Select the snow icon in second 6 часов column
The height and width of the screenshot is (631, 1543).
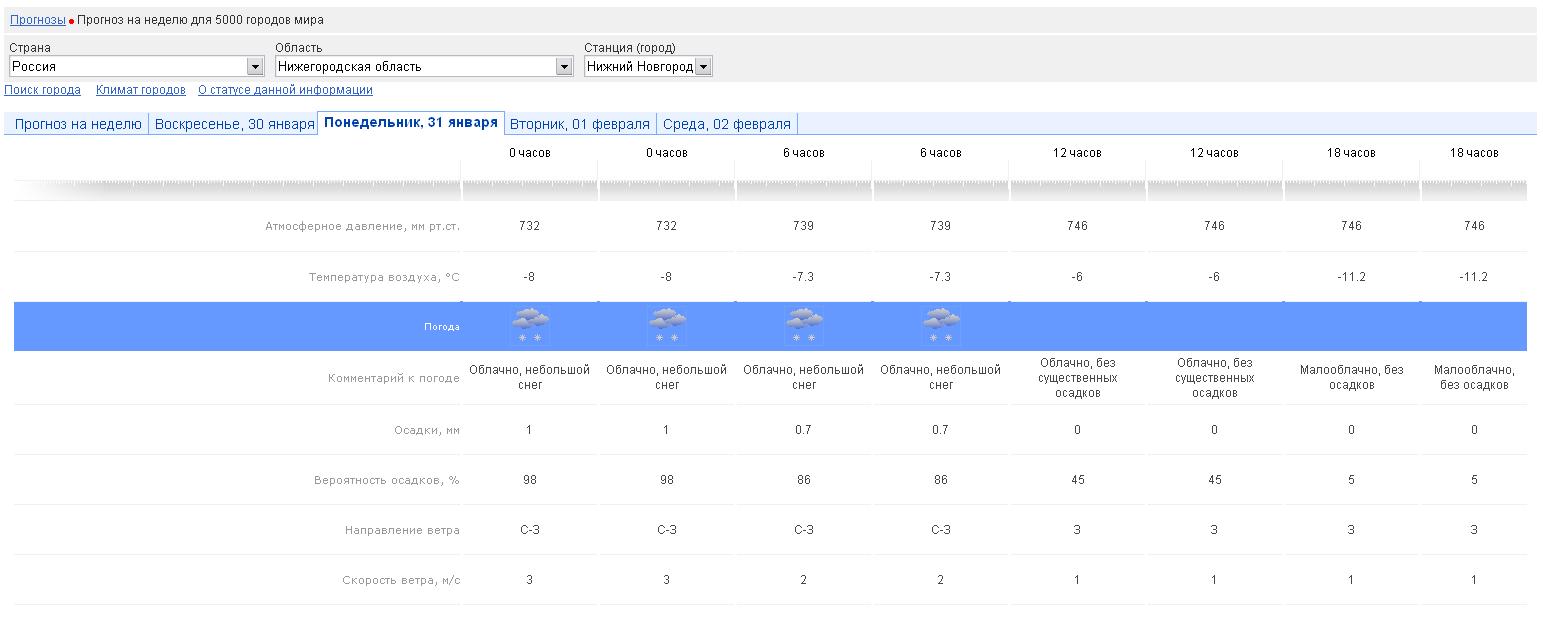point(941,326)
